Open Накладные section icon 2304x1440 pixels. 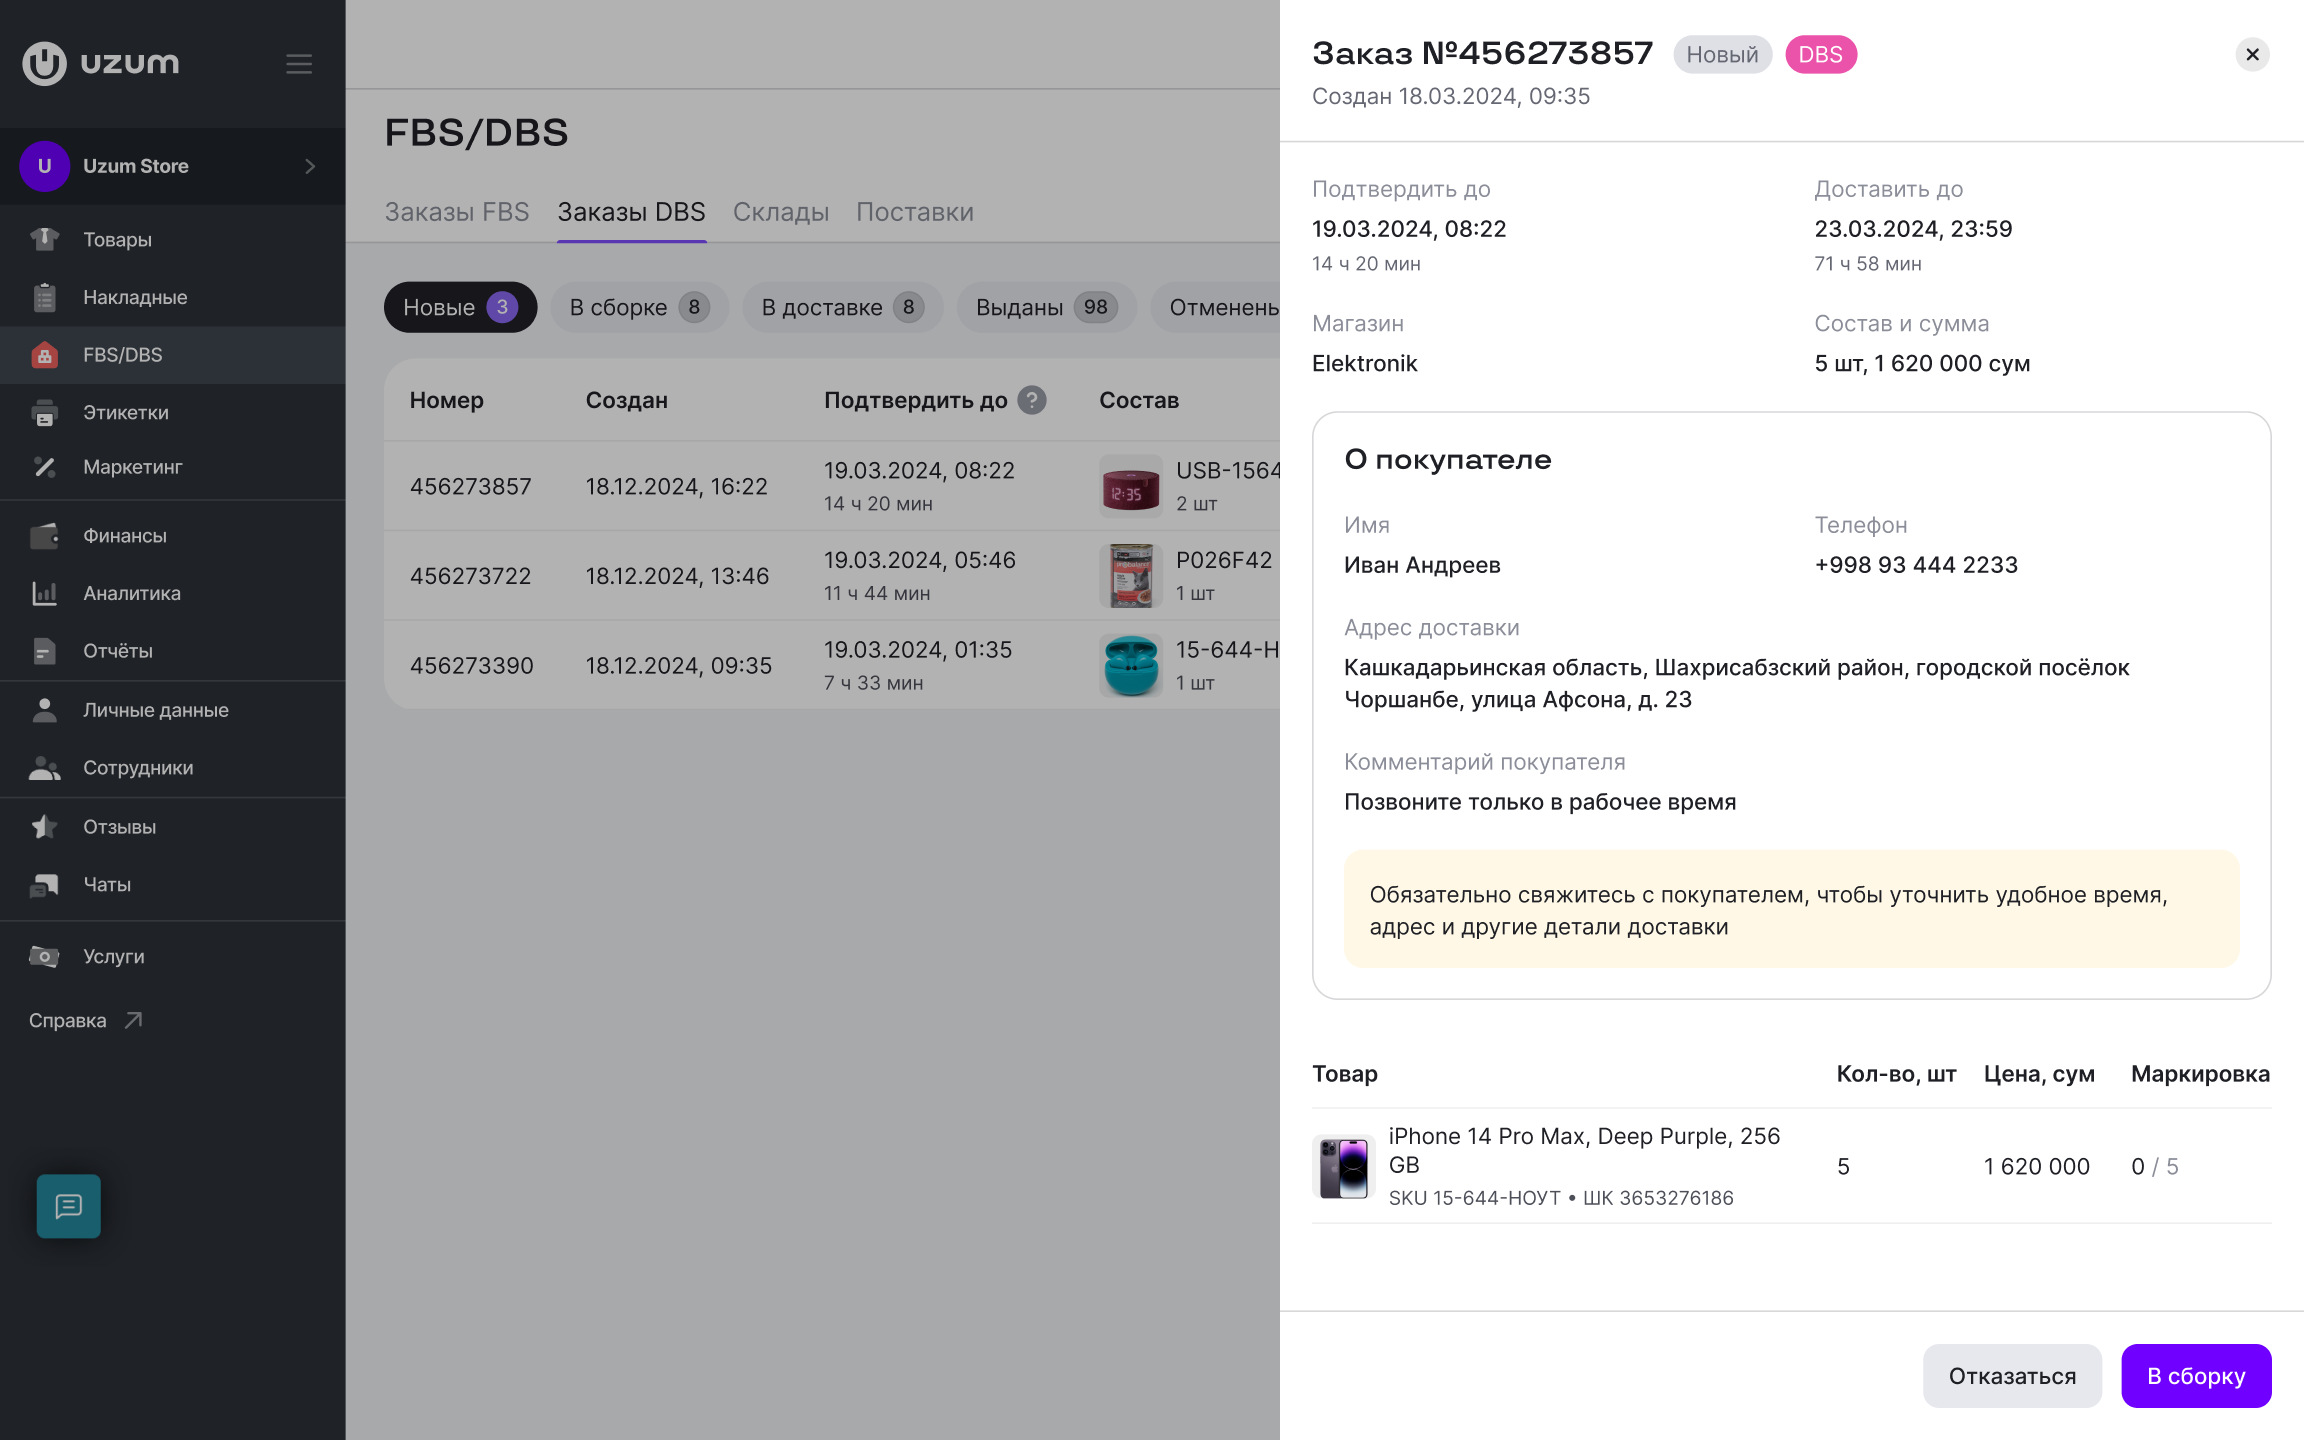point(44,297)
